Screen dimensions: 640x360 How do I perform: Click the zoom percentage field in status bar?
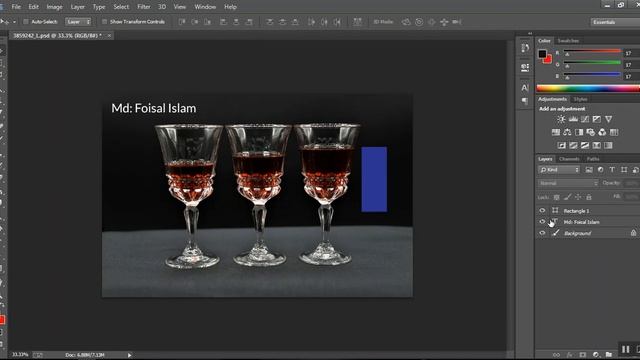[x=20, y=355]
